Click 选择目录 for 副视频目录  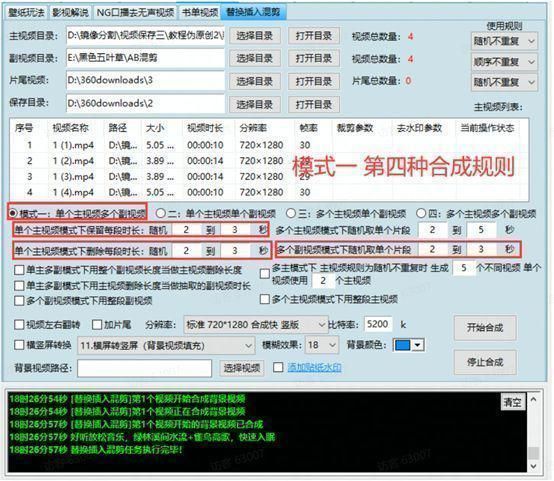coord(254,58)
